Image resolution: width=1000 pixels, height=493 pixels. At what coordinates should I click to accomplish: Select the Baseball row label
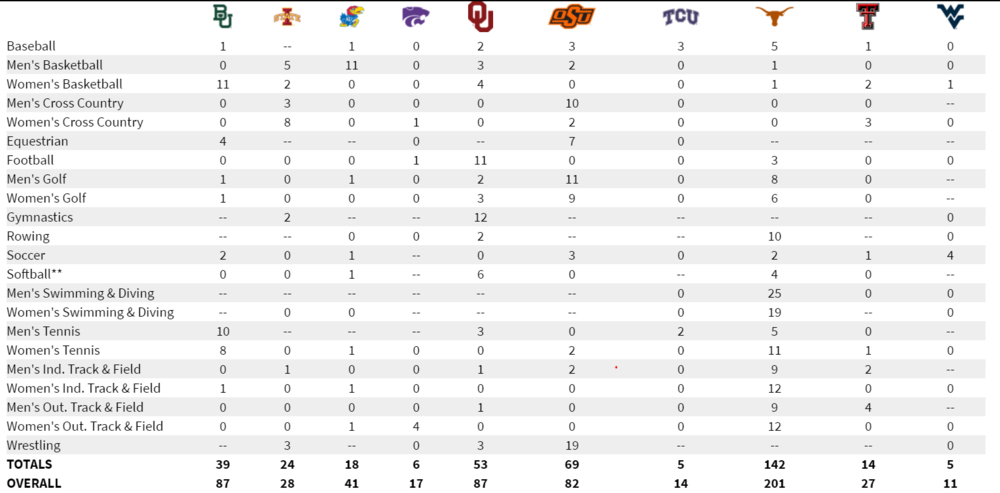[x=31, y=46]
